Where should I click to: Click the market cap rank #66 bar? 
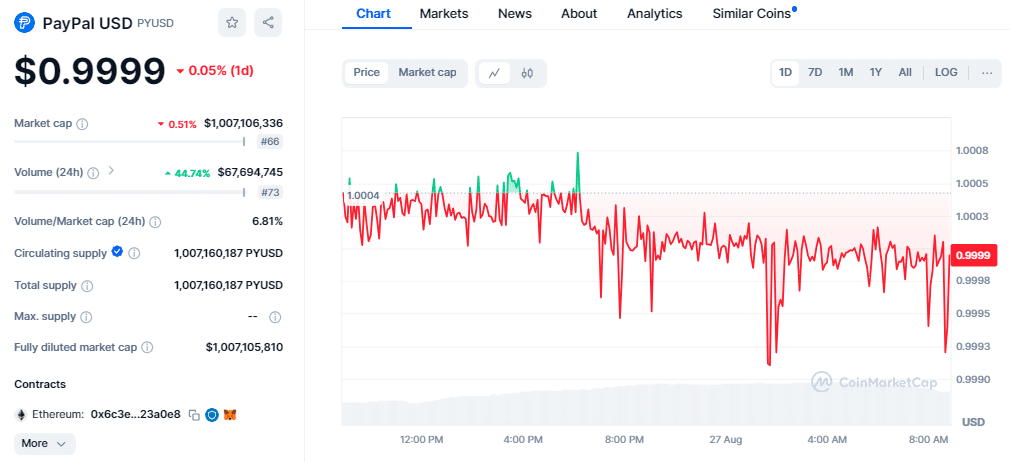click(270, 142)
